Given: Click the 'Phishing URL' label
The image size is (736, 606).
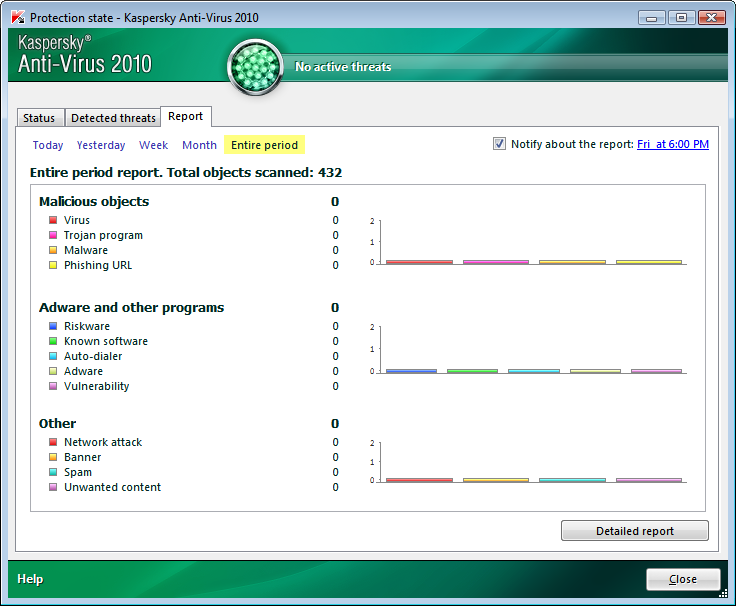Looking at the screenshot, I should click(98, 265).
